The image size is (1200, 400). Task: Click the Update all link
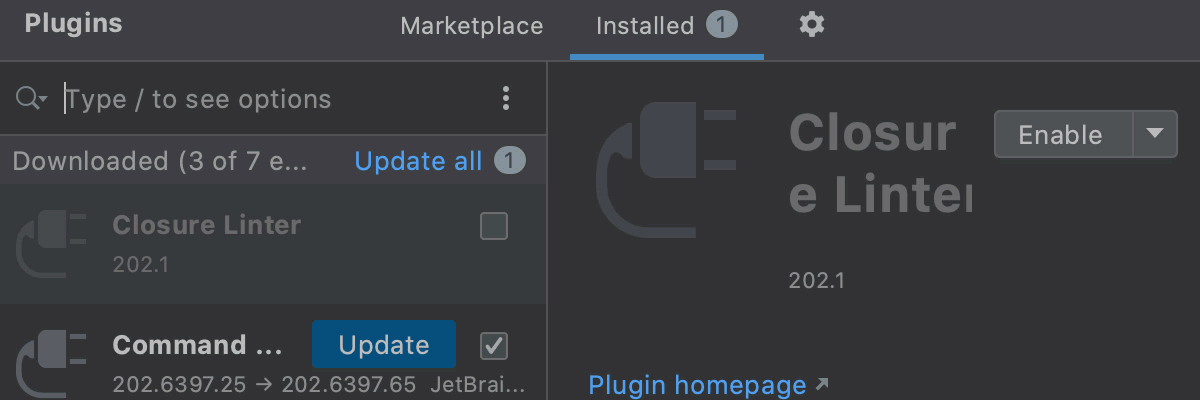pos(419,161)
